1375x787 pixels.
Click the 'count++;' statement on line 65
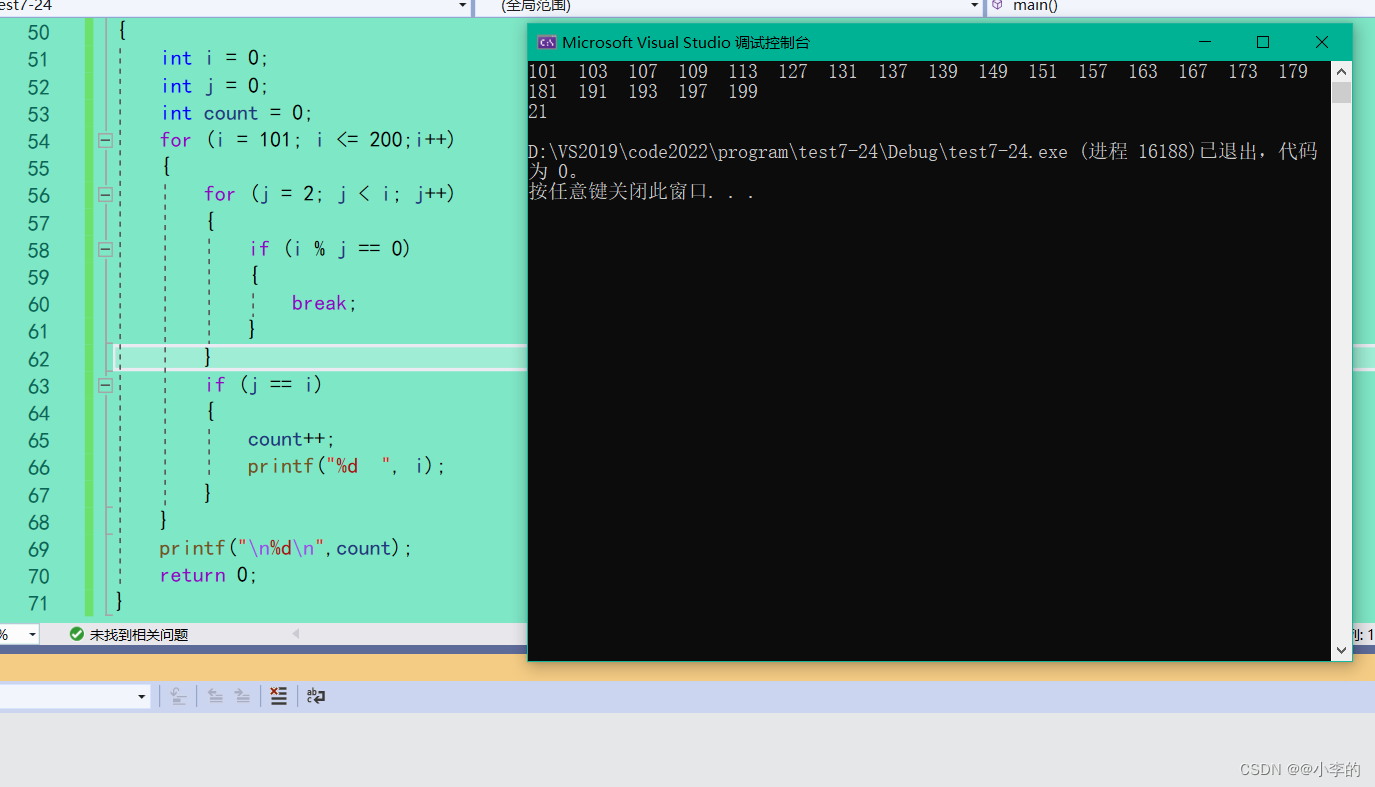tap(291, 439)
